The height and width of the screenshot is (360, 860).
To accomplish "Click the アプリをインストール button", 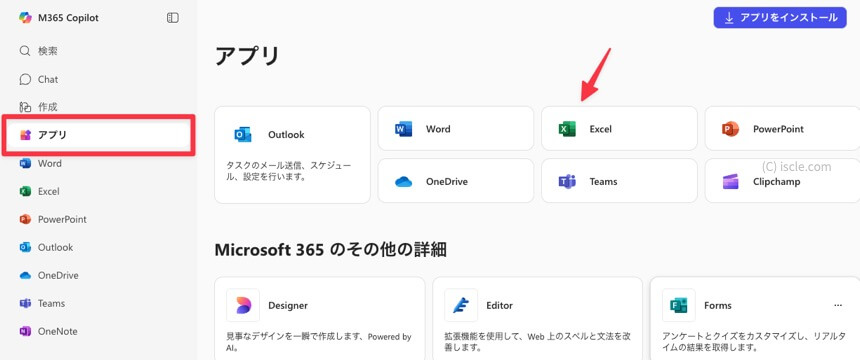I will coord(780,18).
